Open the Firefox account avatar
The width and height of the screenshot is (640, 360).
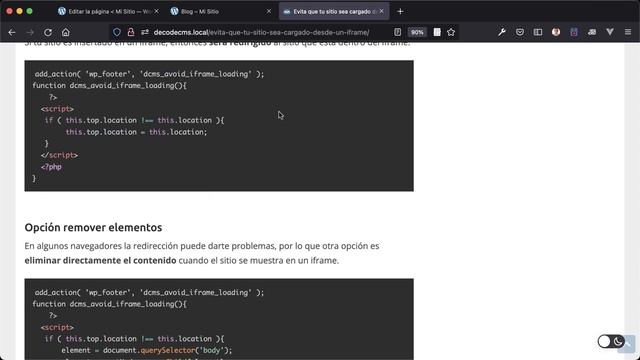coord(556,32)
